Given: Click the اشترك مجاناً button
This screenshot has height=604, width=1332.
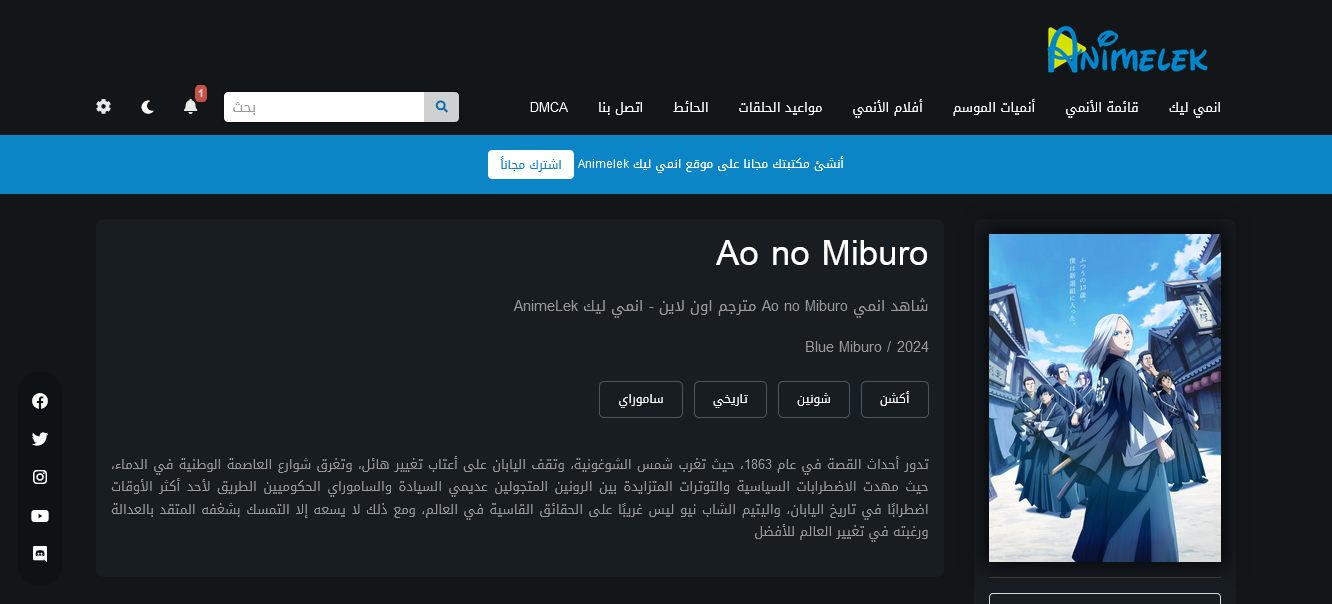Looking at the screenshot, I should (x=530, y=164).
